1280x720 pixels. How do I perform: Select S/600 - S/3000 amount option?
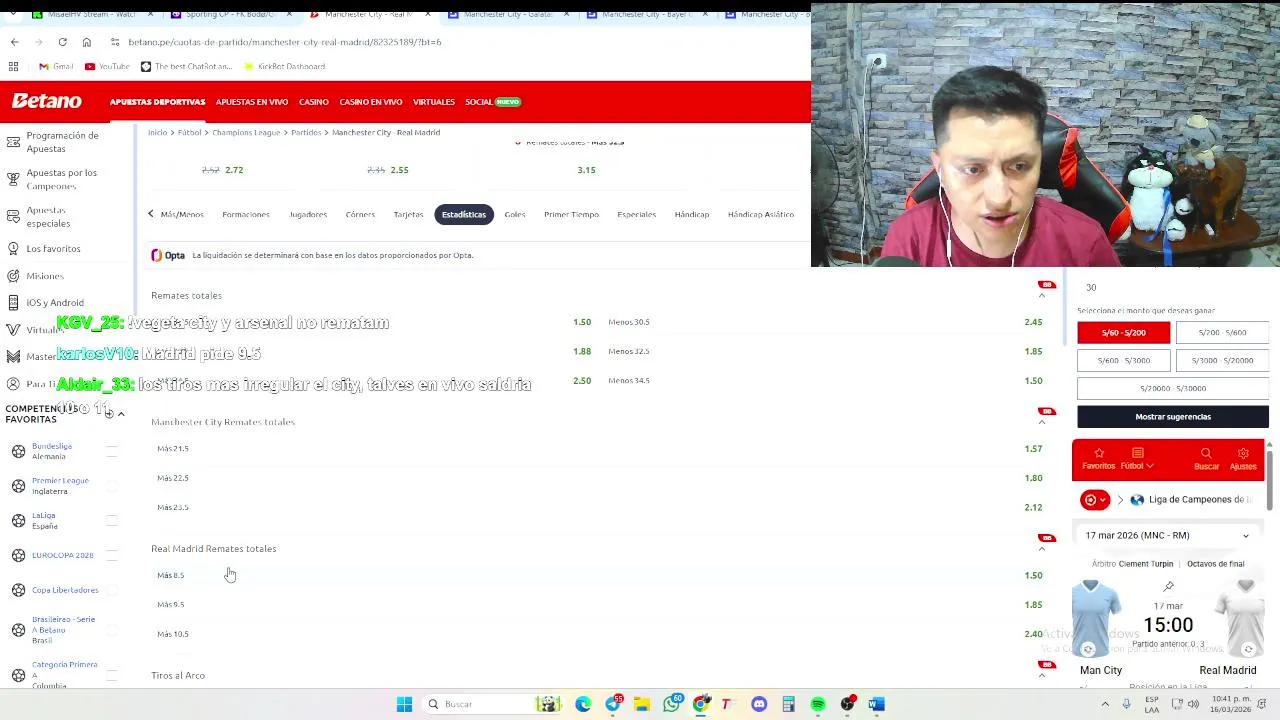1123,360
